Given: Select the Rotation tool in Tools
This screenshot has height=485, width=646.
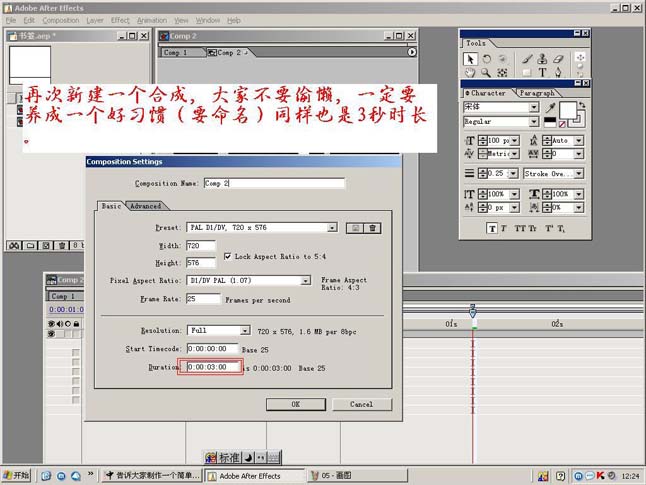Looking at the screenshot, I should coord(487,59).
